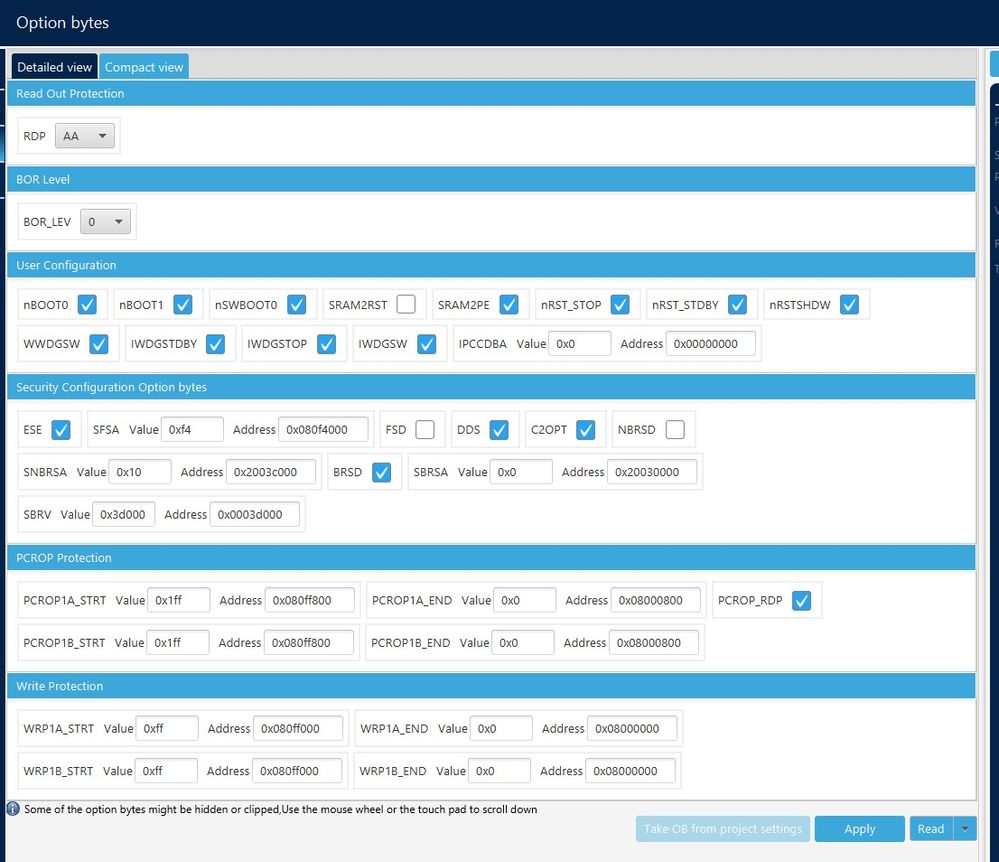This screenshot has width=999, height=862.
Task: Collapse the Security Configuration Option bytes header
Action: pyautogui.click(x=491, y=387)
